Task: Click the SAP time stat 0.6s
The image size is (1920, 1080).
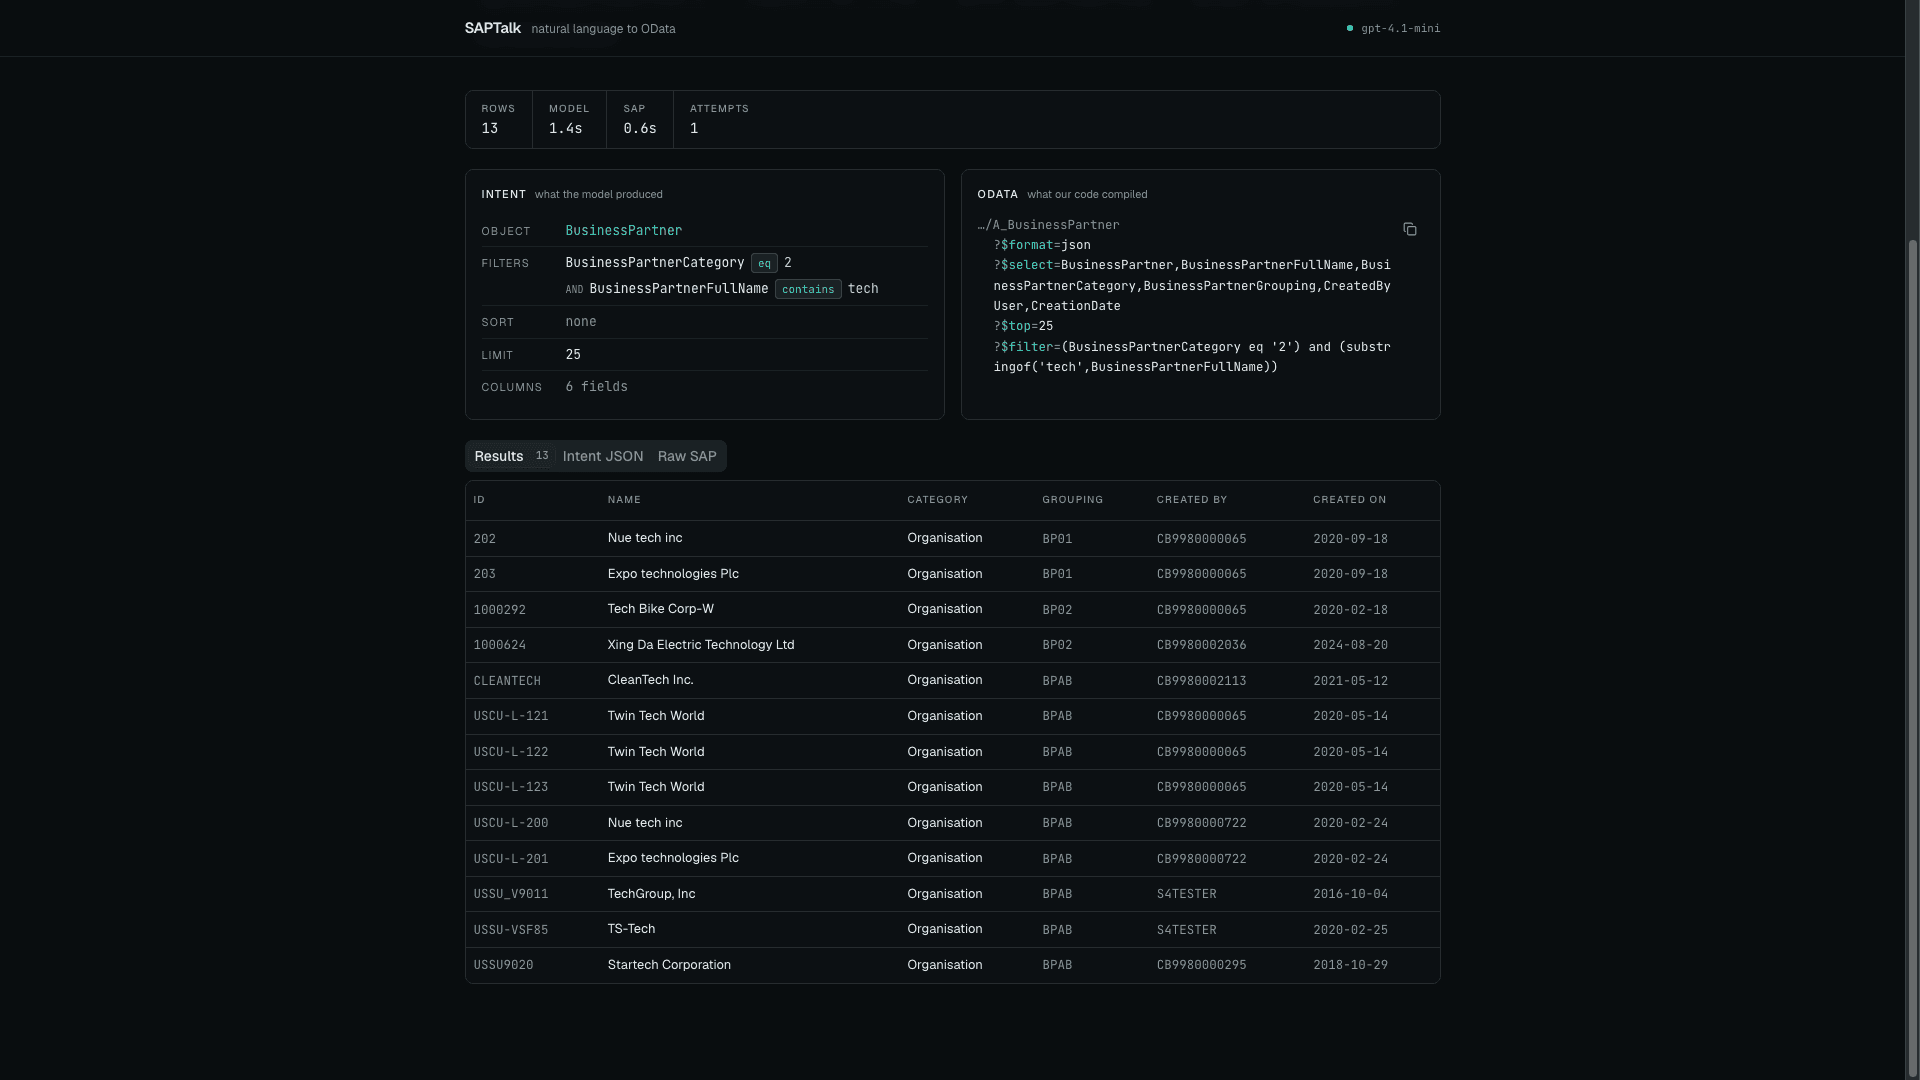Action: tap(640, 119)
